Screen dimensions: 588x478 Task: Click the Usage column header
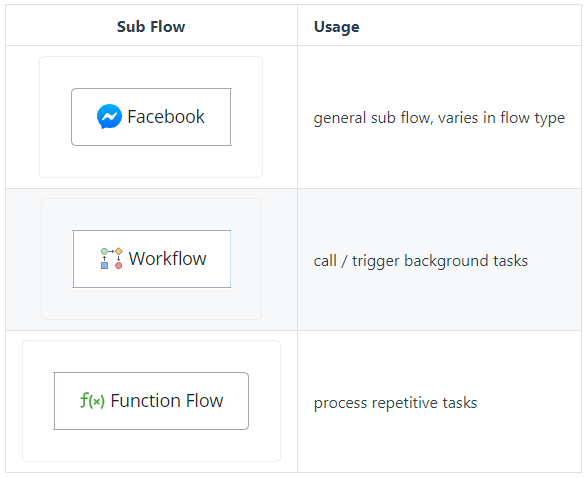pos(337,27)
